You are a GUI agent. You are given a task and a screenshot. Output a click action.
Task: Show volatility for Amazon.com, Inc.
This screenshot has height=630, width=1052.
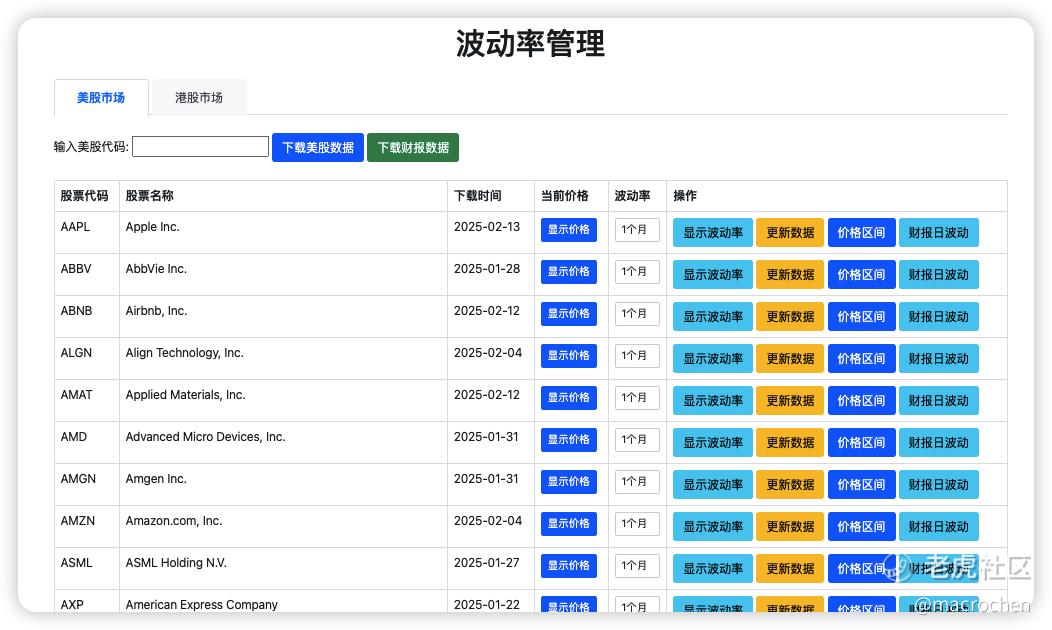[x=713, y=526]
